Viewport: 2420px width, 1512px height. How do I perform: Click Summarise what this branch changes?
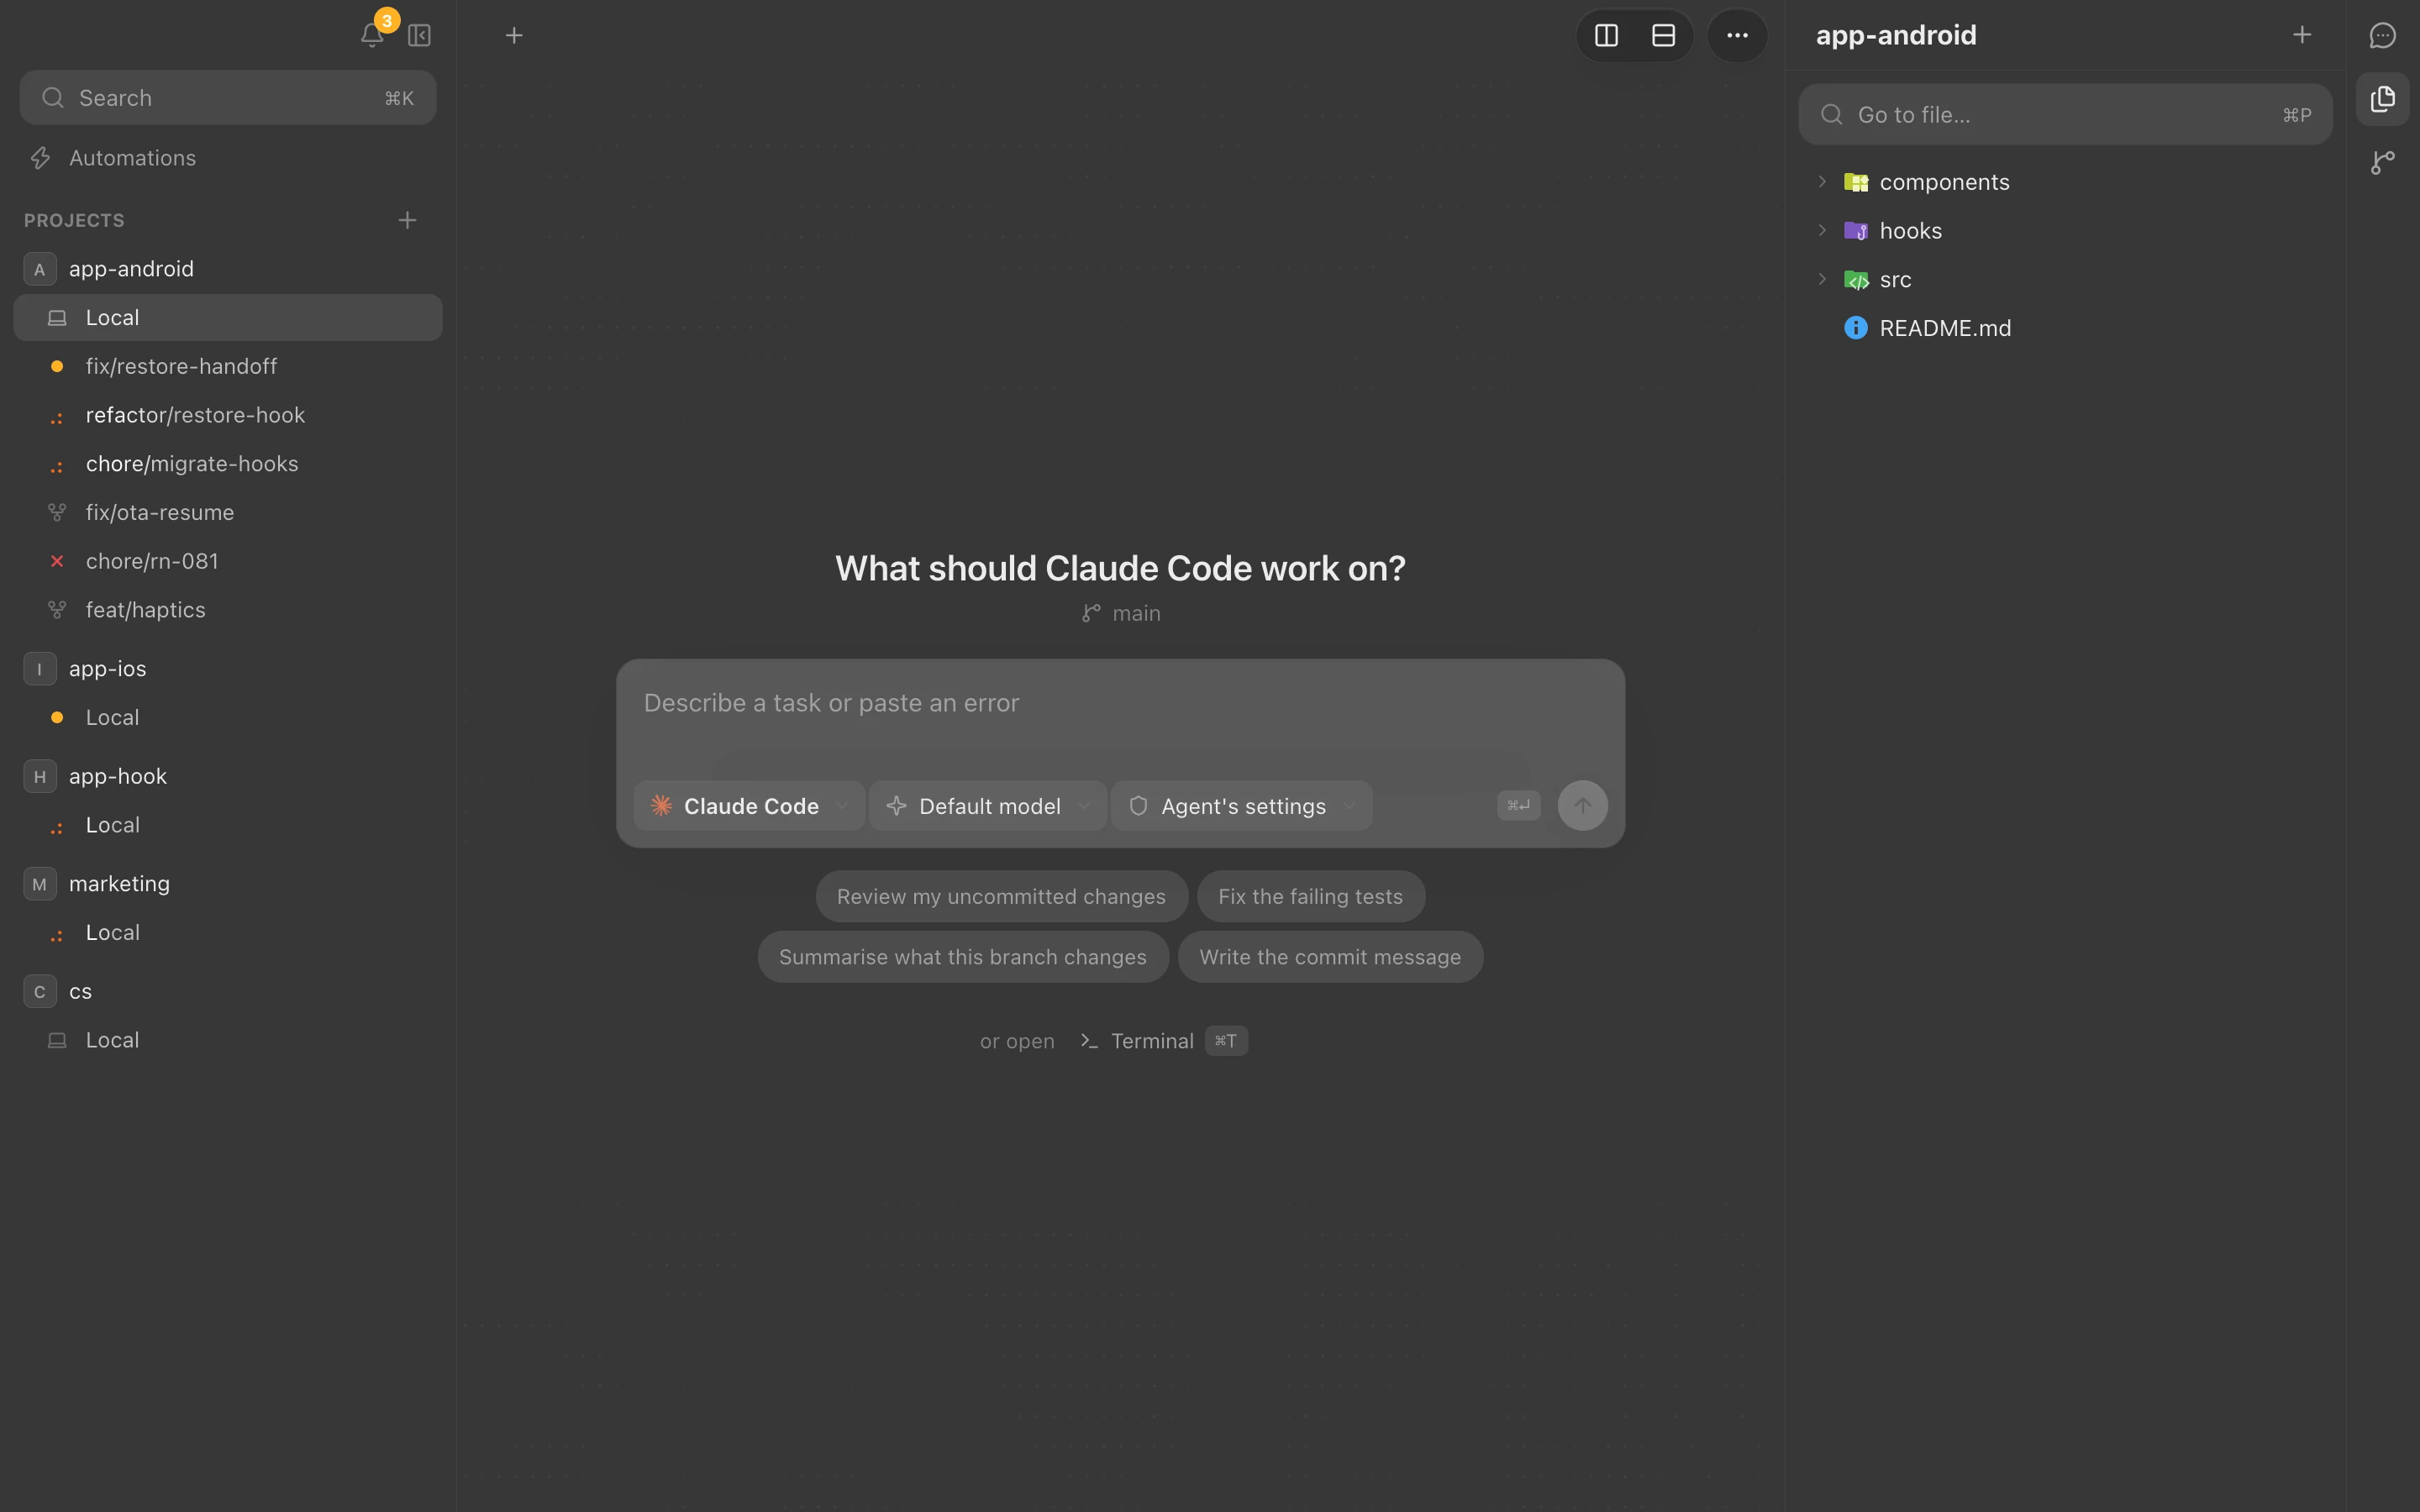963,957
